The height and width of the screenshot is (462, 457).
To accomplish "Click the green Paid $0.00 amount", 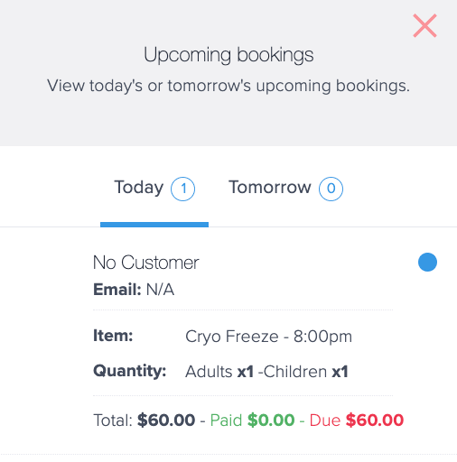I will pos(252,420).
